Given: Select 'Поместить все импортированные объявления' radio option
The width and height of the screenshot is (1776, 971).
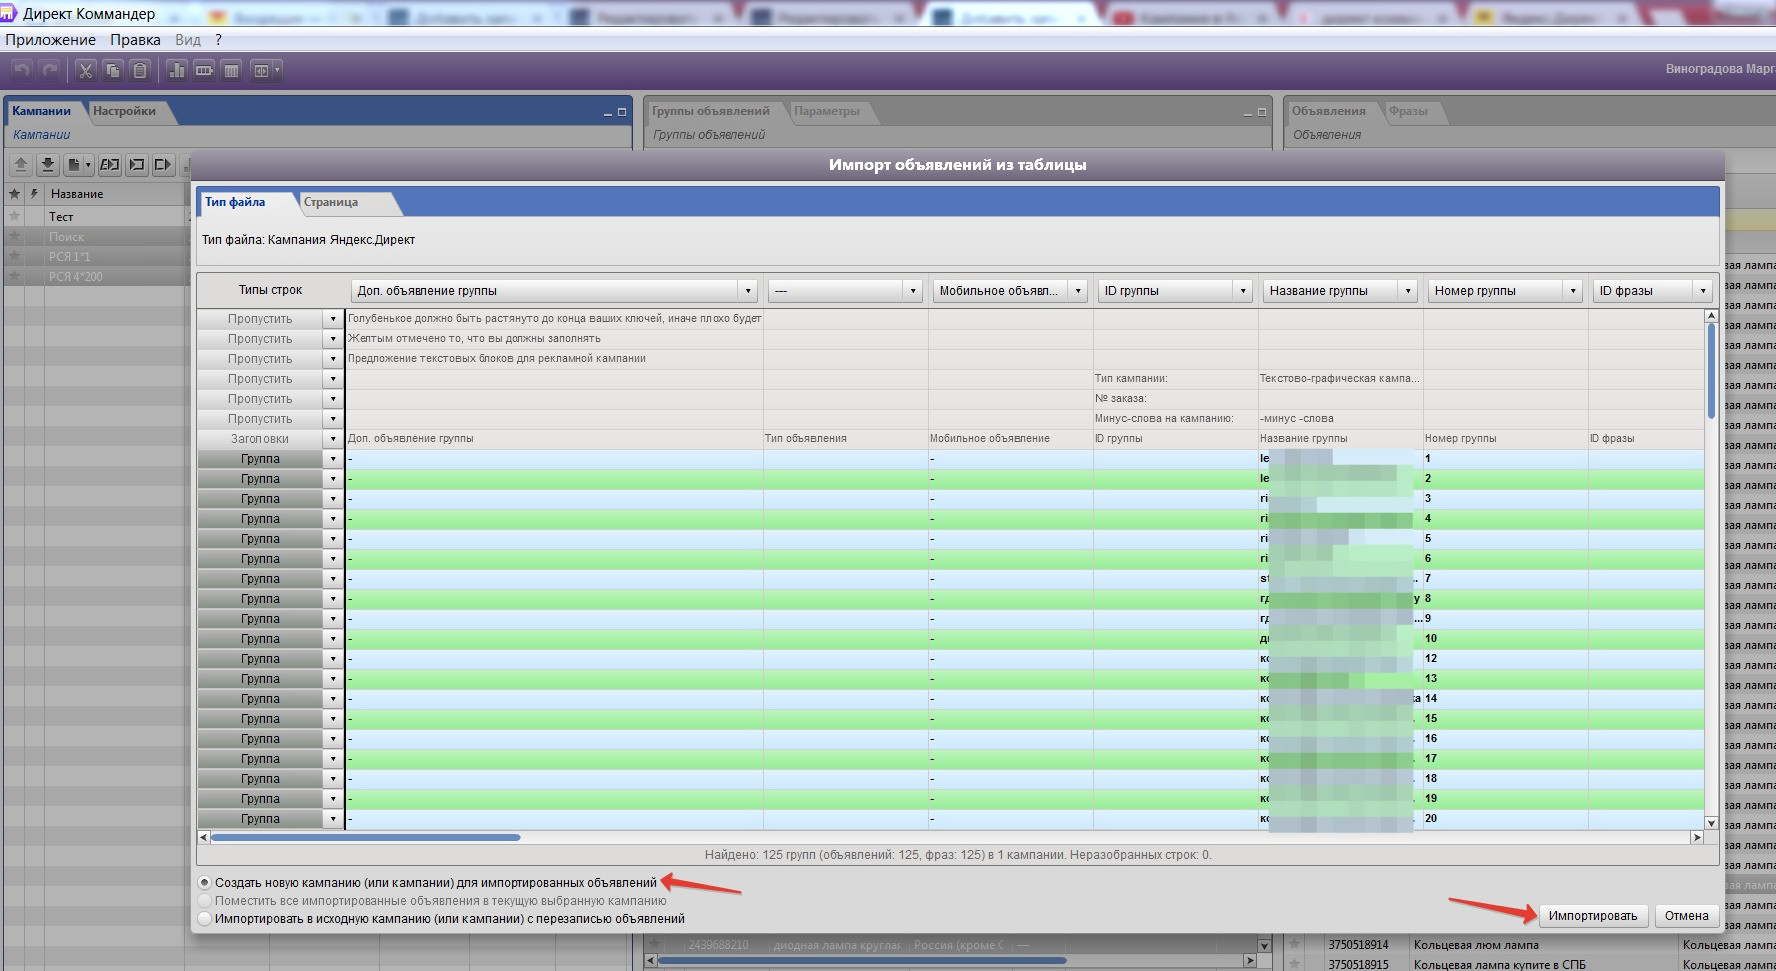Looking at the screenshot, I should (205, 901).
